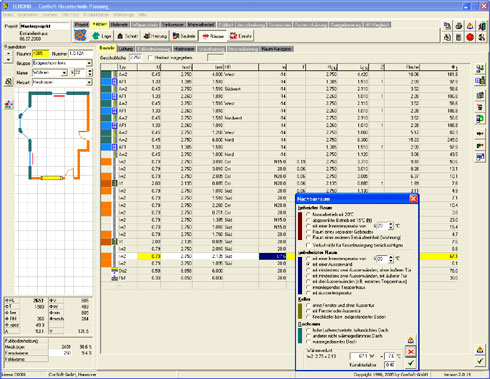Click the topmost icon right of the table

(x=480, y=69)
